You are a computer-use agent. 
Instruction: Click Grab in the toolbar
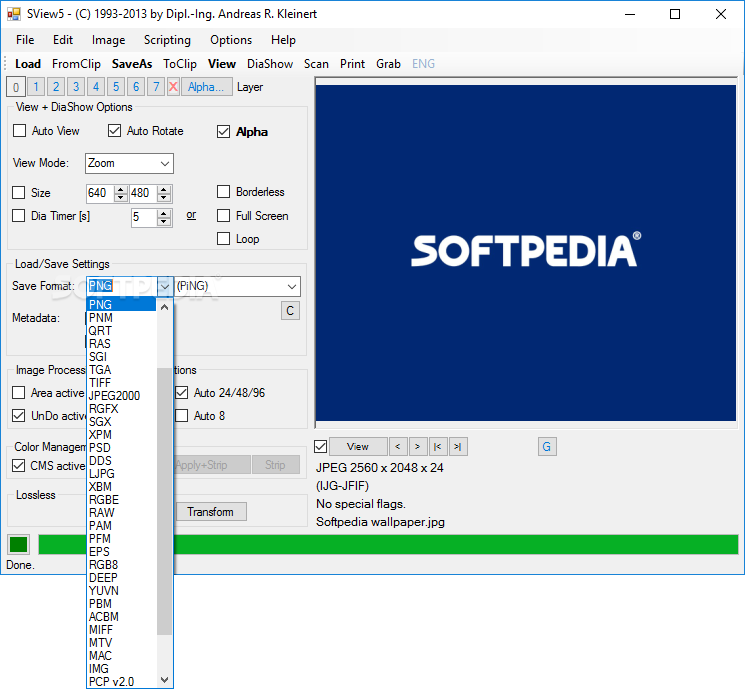pyautogui.click(x=388, y=64)
